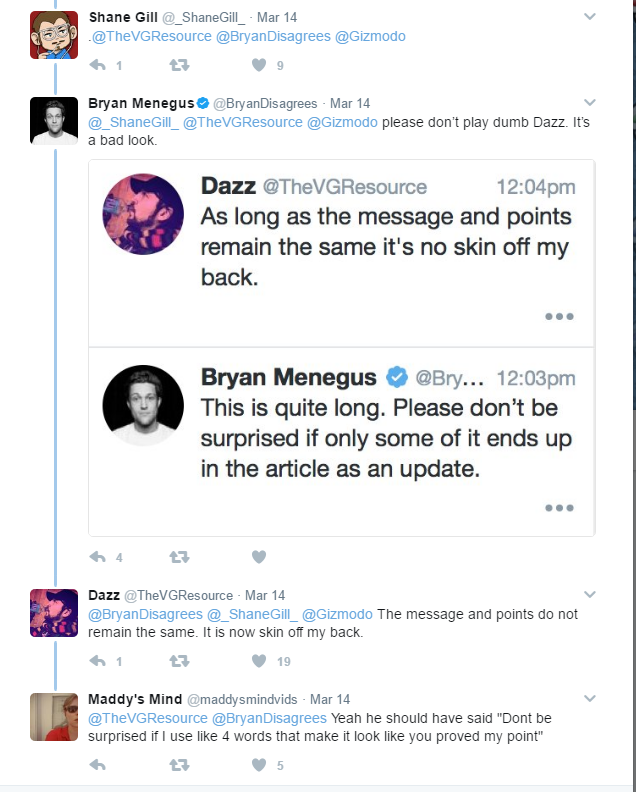Open the @Gizmodo mention in Shane Gill's tweet

tap(370, 36)
